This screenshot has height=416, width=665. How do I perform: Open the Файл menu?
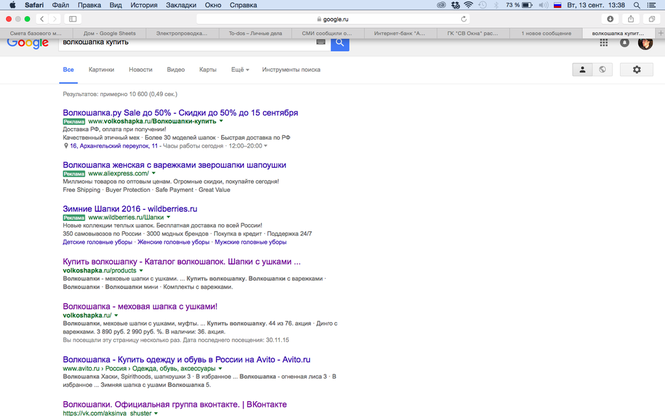point(61,5)
